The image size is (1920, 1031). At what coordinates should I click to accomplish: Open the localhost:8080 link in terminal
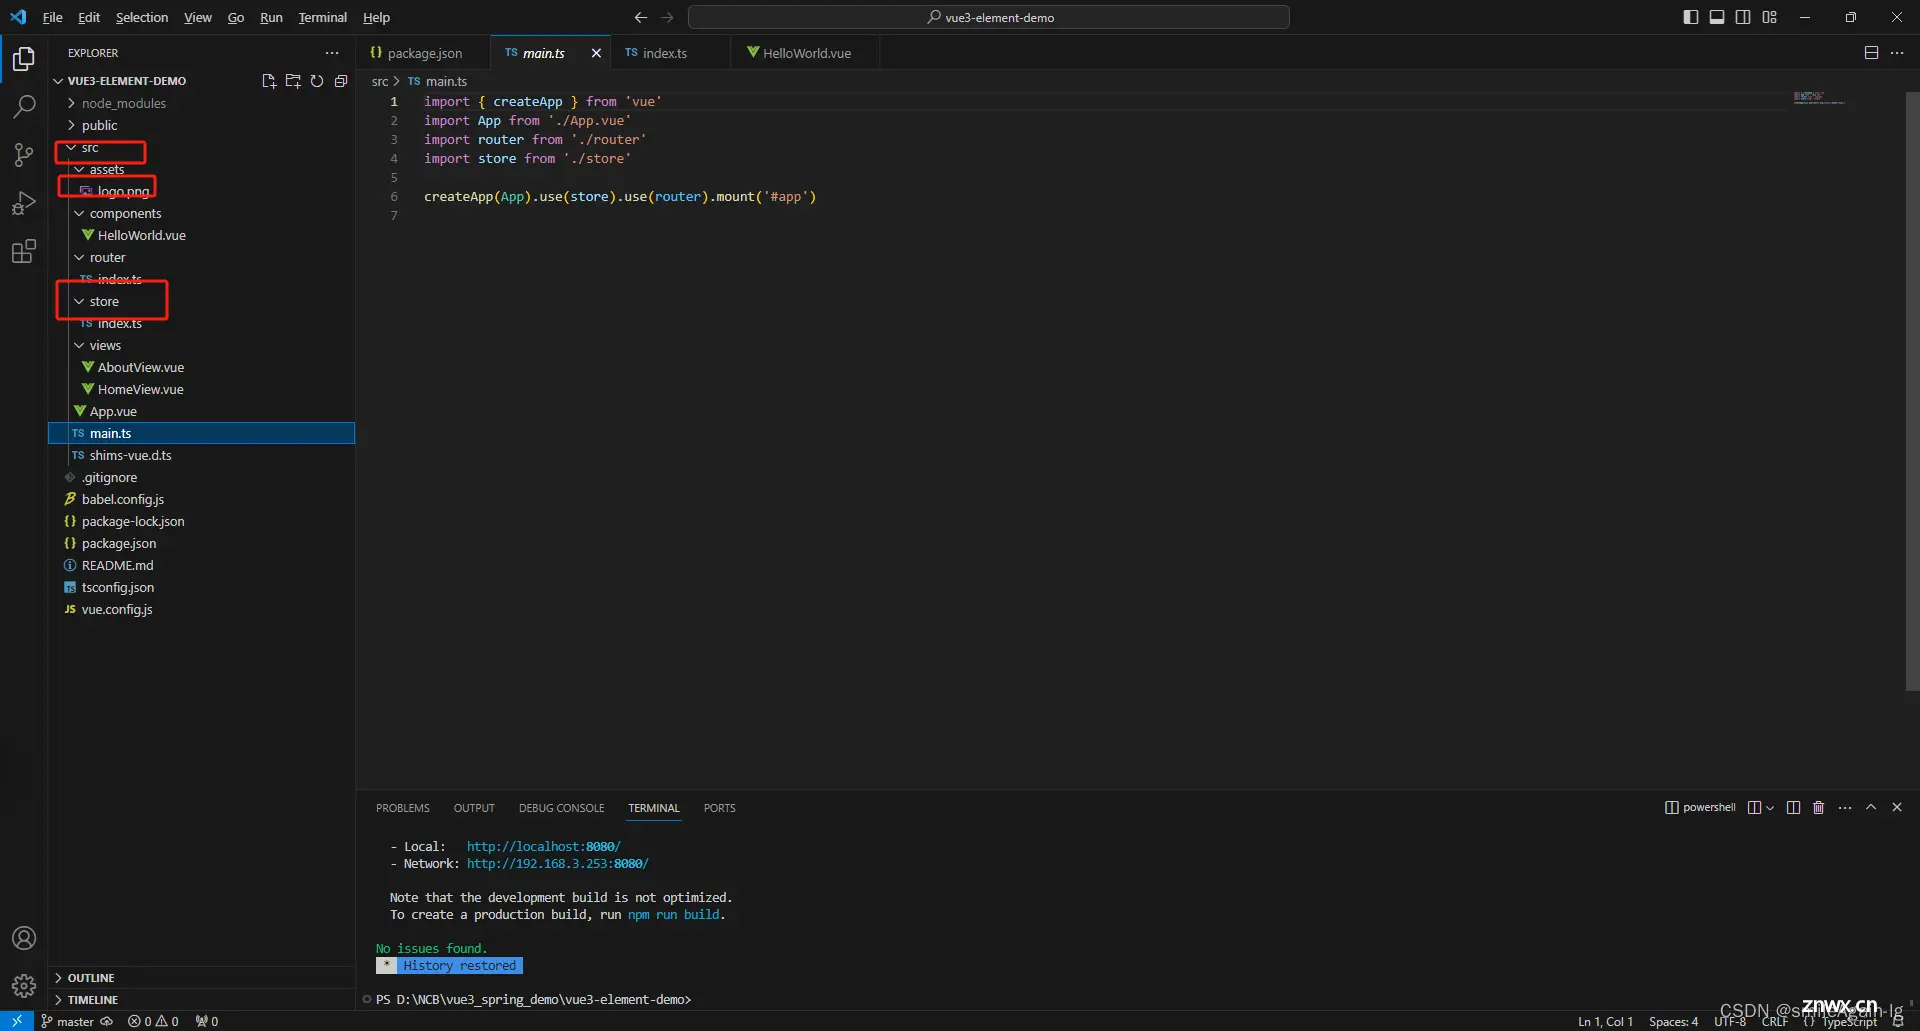[x=543, y=846]
